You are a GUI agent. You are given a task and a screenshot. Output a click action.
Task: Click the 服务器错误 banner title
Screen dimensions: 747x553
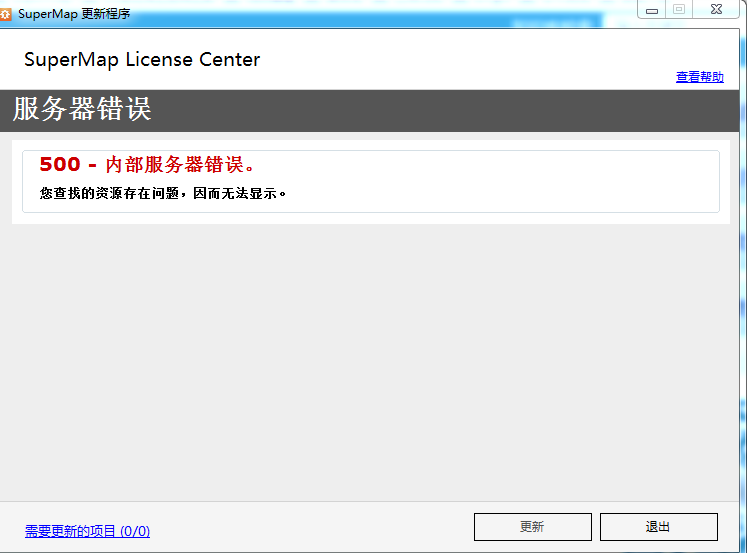tap(82, 109)
